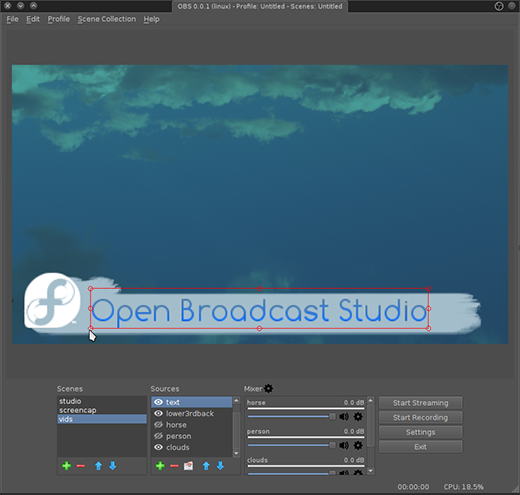520x495 pixels.
Task: Remove the selected source with the red minus
Action: [174, 466]
